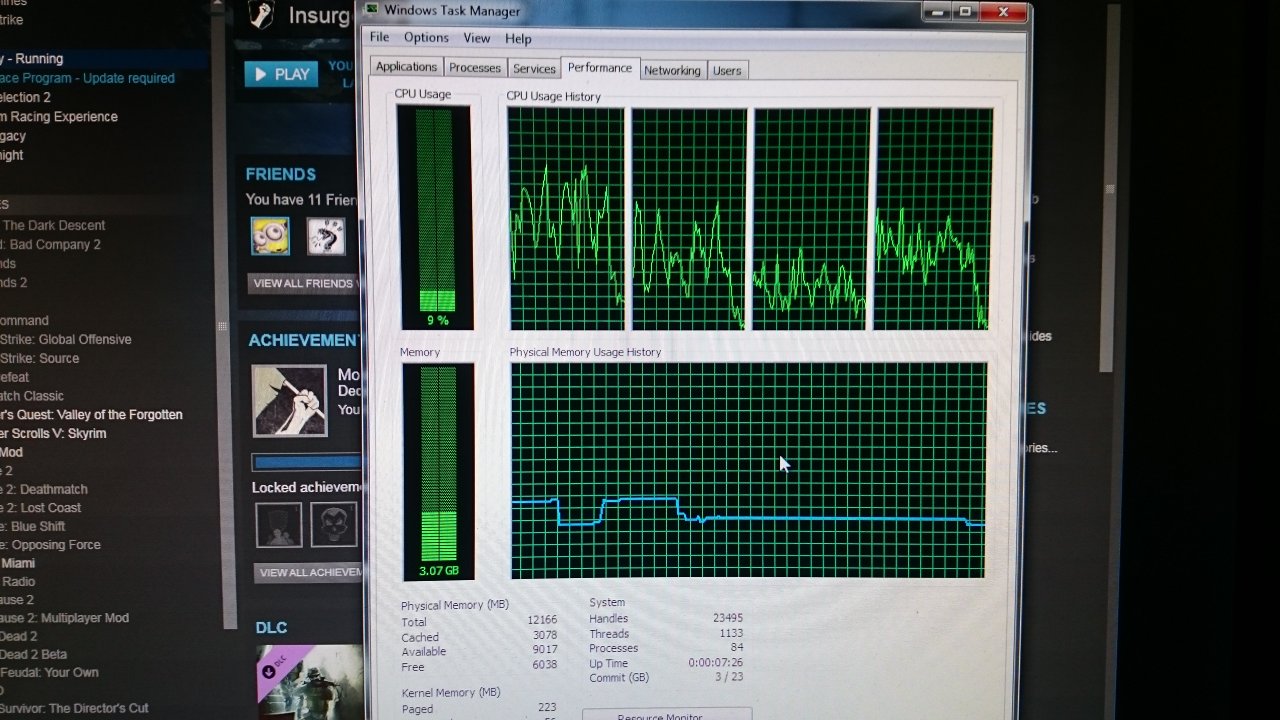Screen dimensions: 1280x720
Task: Click VIEW ALL FRIENDS button in Steam
Action: [x=303, y=283]
